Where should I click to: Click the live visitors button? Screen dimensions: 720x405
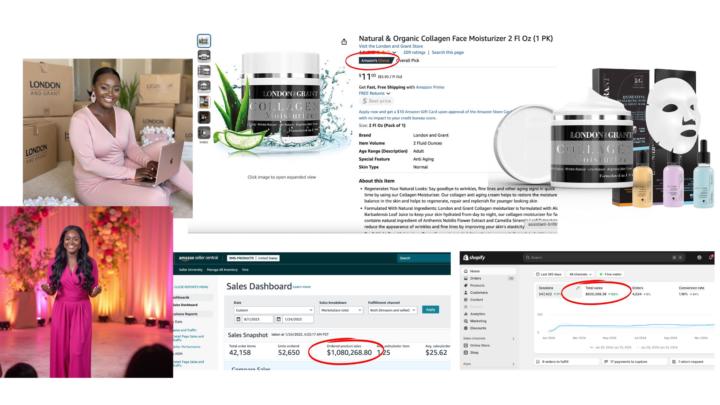click(610, 274)
